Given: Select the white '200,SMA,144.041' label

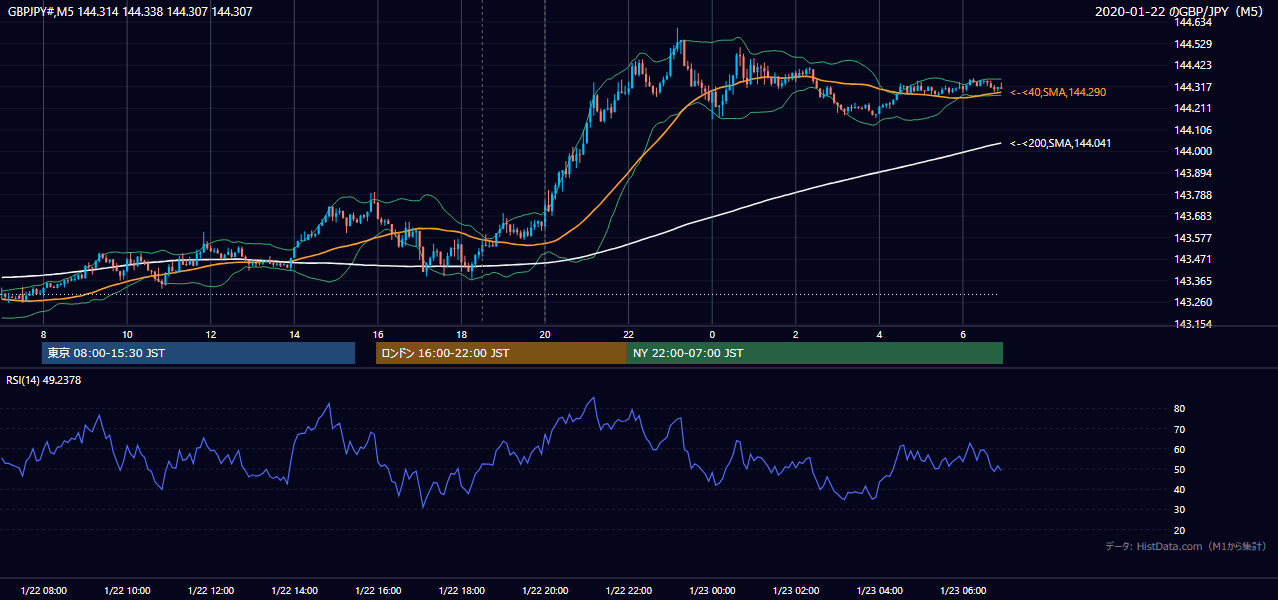Looking at the screenshot, I should click(x=1060, y=143).
